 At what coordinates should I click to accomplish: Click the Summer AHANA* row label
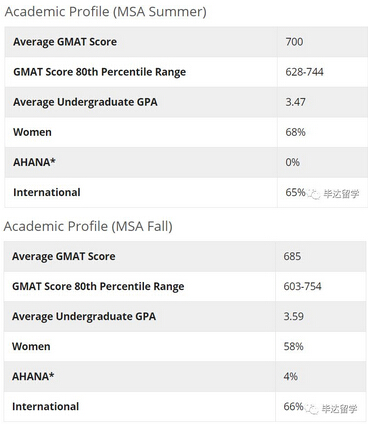pyautogui.click(x=34, y=162)
